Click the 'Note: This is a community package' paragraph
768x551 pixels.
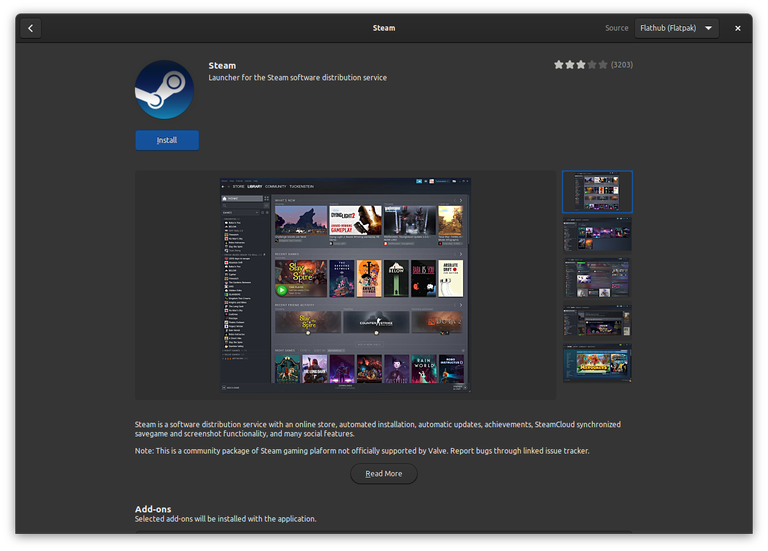362,451
